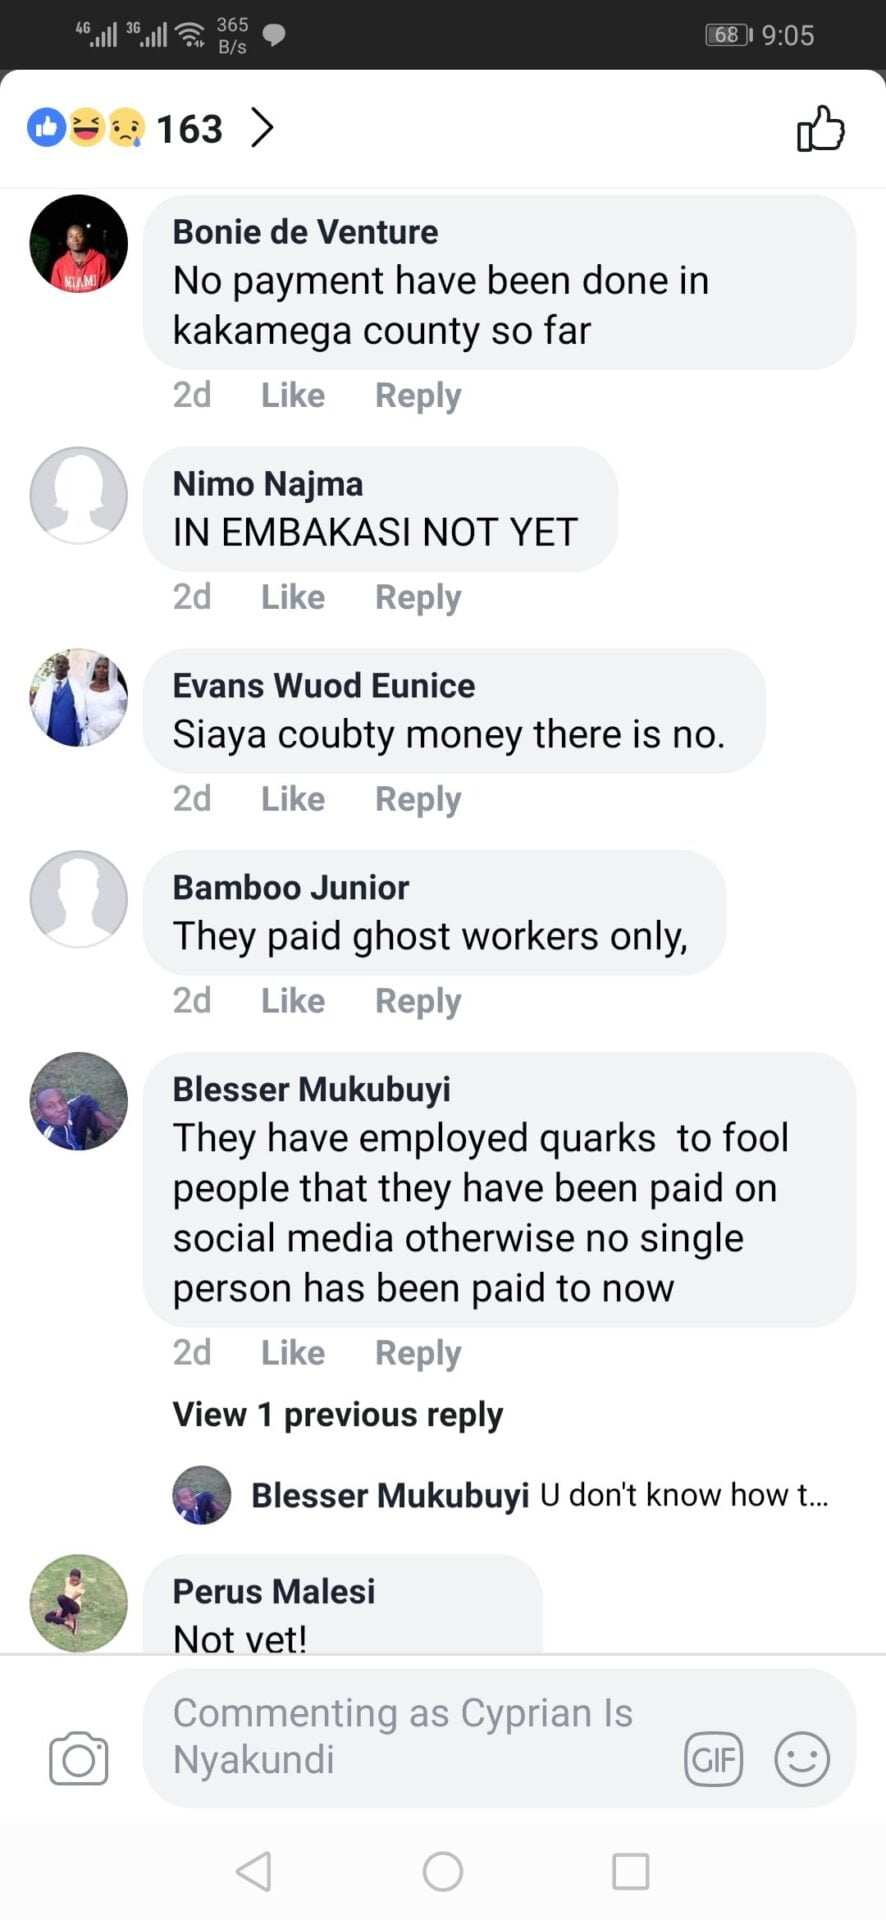The height and width of the screenshot is (1920, 886).
Task: Reply to Blesser Mukubuyi's quarks comment
Action: coord(418,1353)
